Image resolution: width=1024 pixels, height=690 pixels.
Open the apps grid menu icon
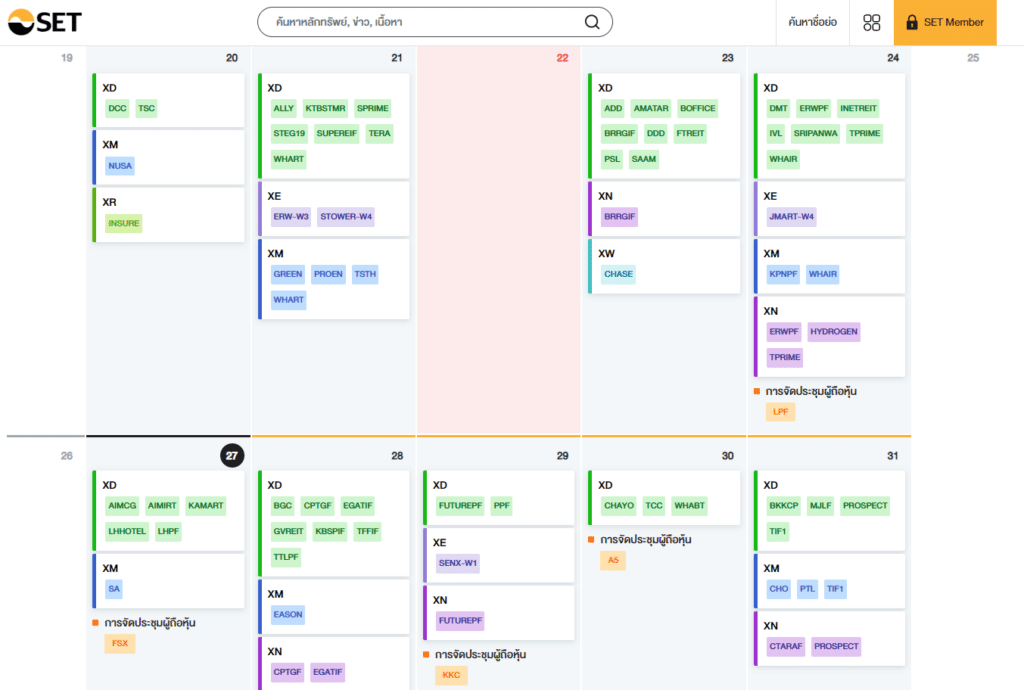point(871,22)
